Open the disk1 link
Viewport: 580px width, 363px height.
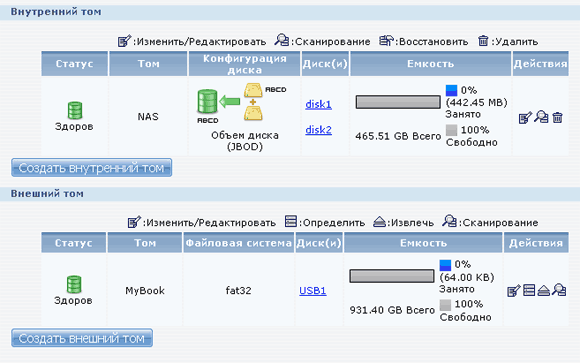[318, 104]
